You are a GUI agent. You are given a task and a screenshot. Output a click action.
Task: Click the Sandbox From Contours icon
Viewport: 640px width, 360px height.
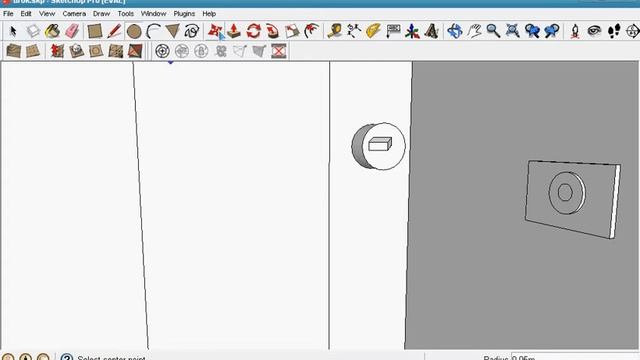click(x=13, y=51)
